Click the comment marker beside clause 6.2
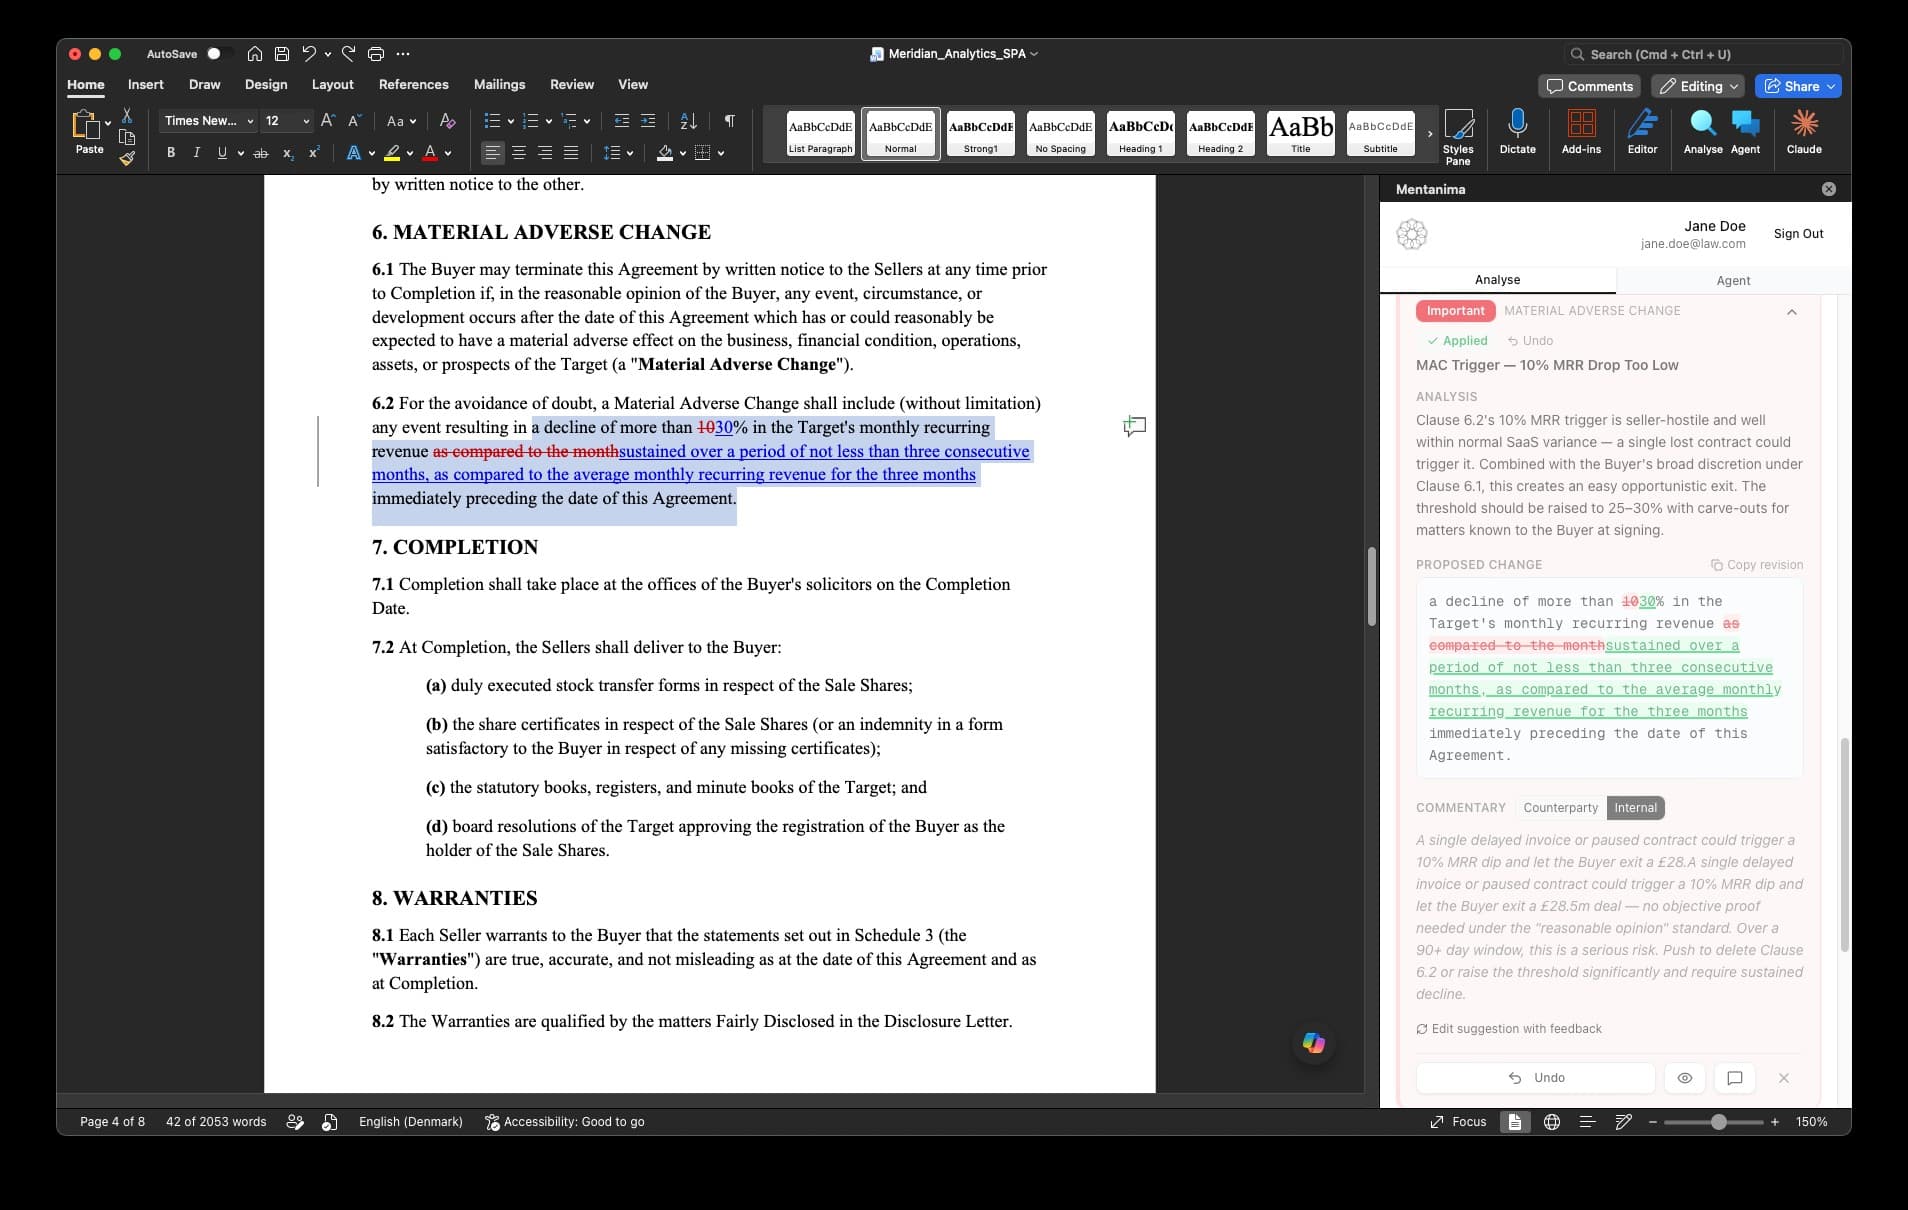The image size is (1908, 1210). click(1134, 427)
